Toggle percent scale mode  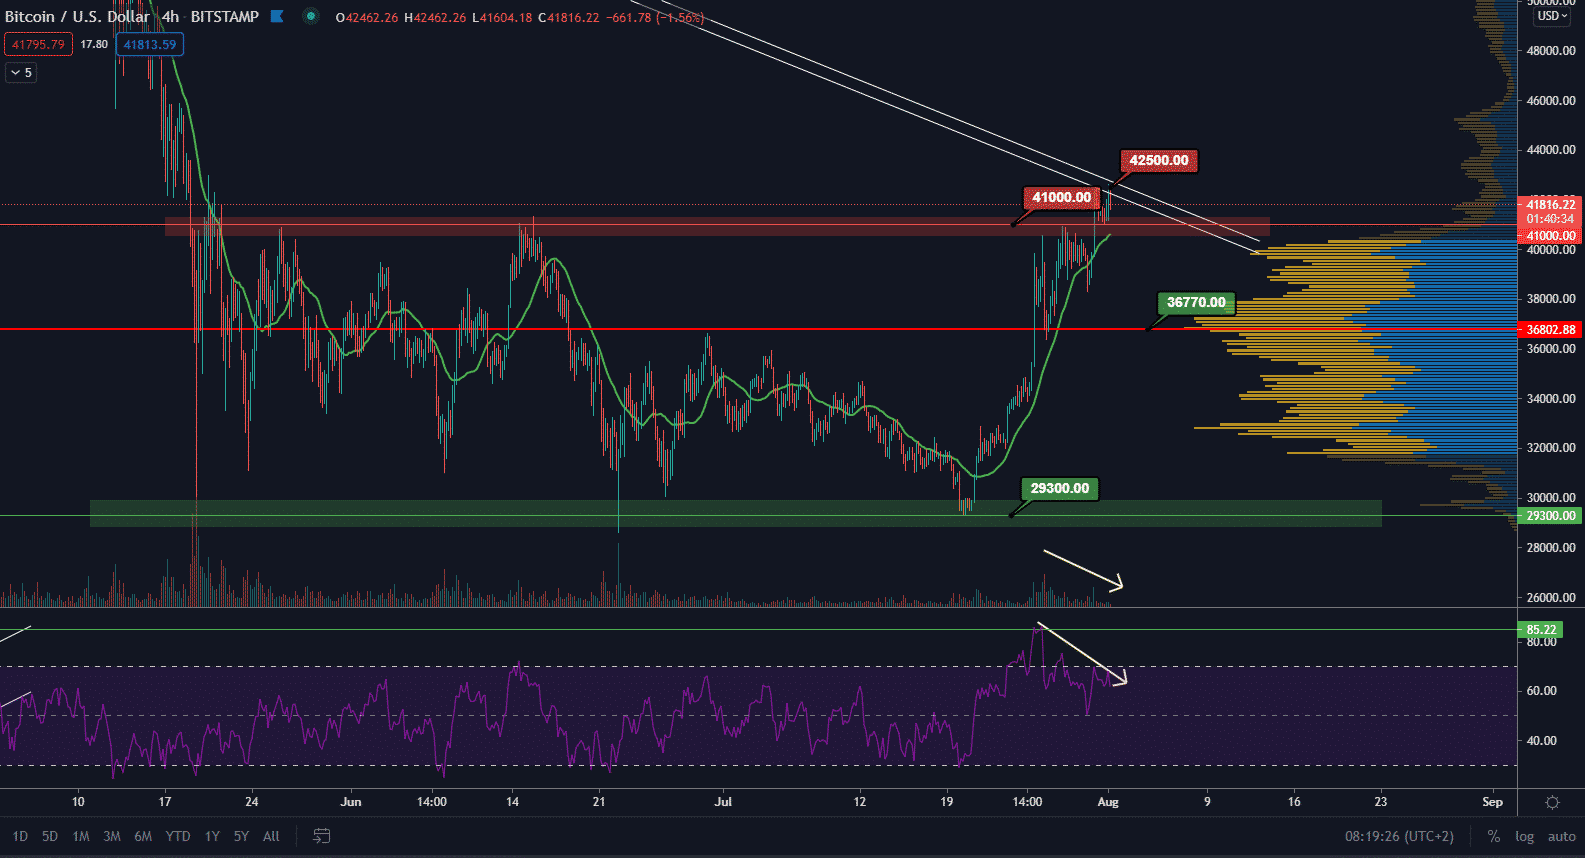pos(1493,836)
